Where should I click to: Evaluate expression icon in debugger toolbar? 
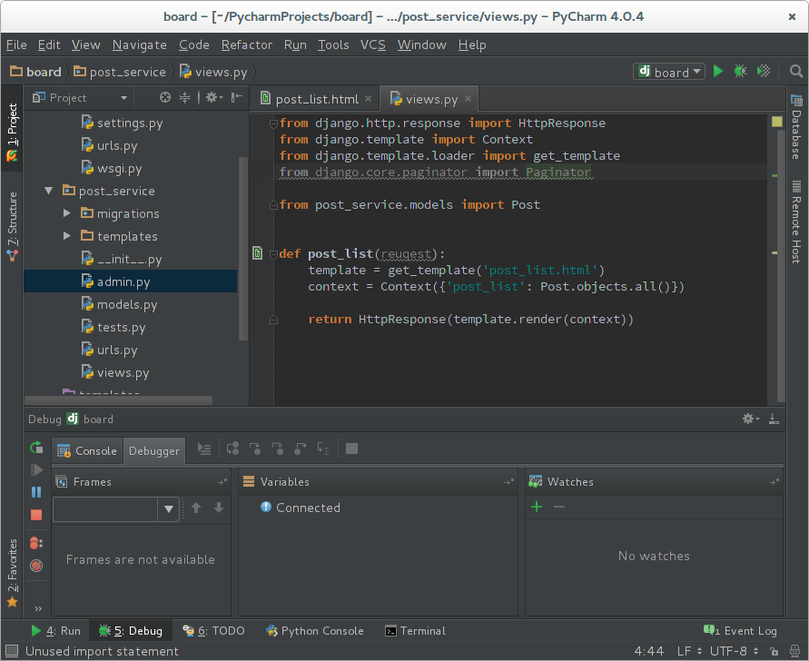pyautogui.click(x=352, y=449)
